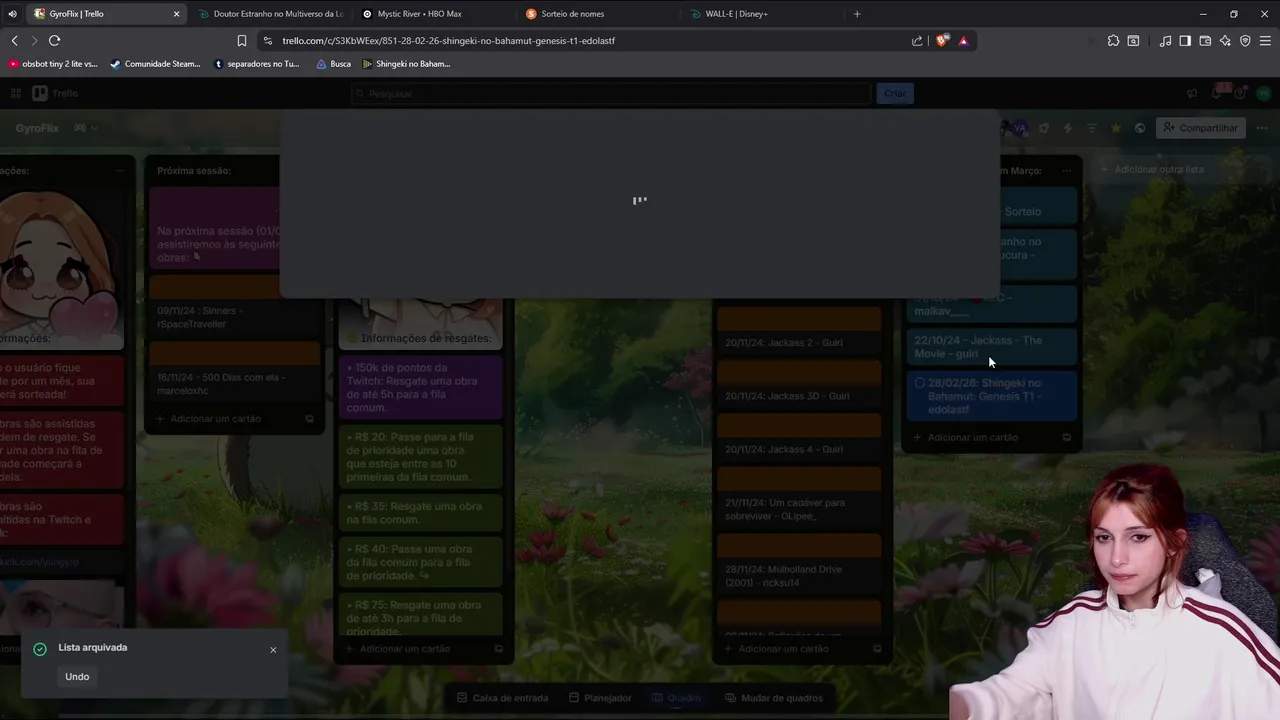The image size is (1280, 720).
Task: Open a new browser tab with the plus
Action: [857, 14]
